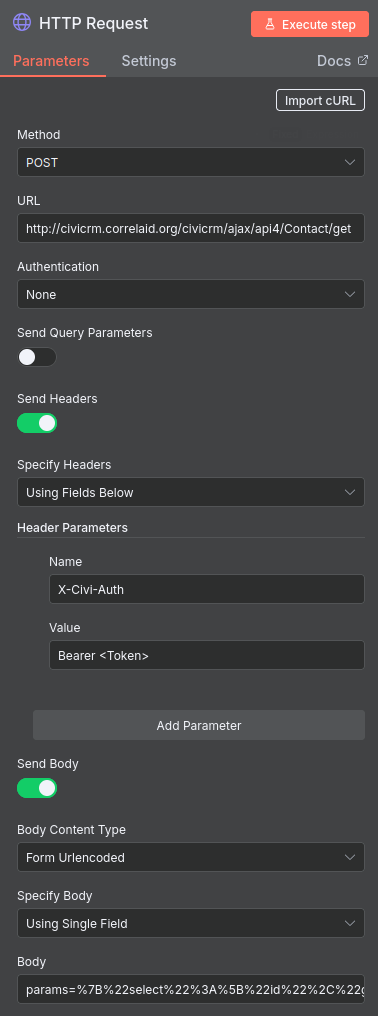The image size is (378, 1016).
Task: Open the Authentication dropdown set to None
Action: click(x=191, y=294)
